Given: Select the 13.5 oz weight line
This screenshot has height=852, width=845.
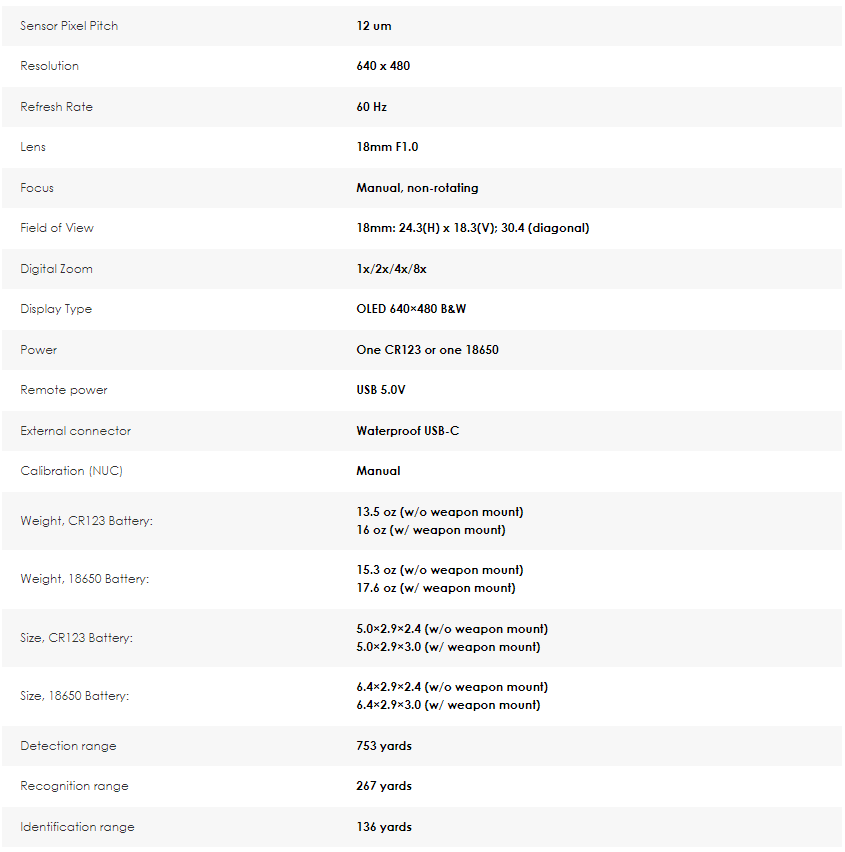Looking at the screenshot, I should [x=440, y=512].
